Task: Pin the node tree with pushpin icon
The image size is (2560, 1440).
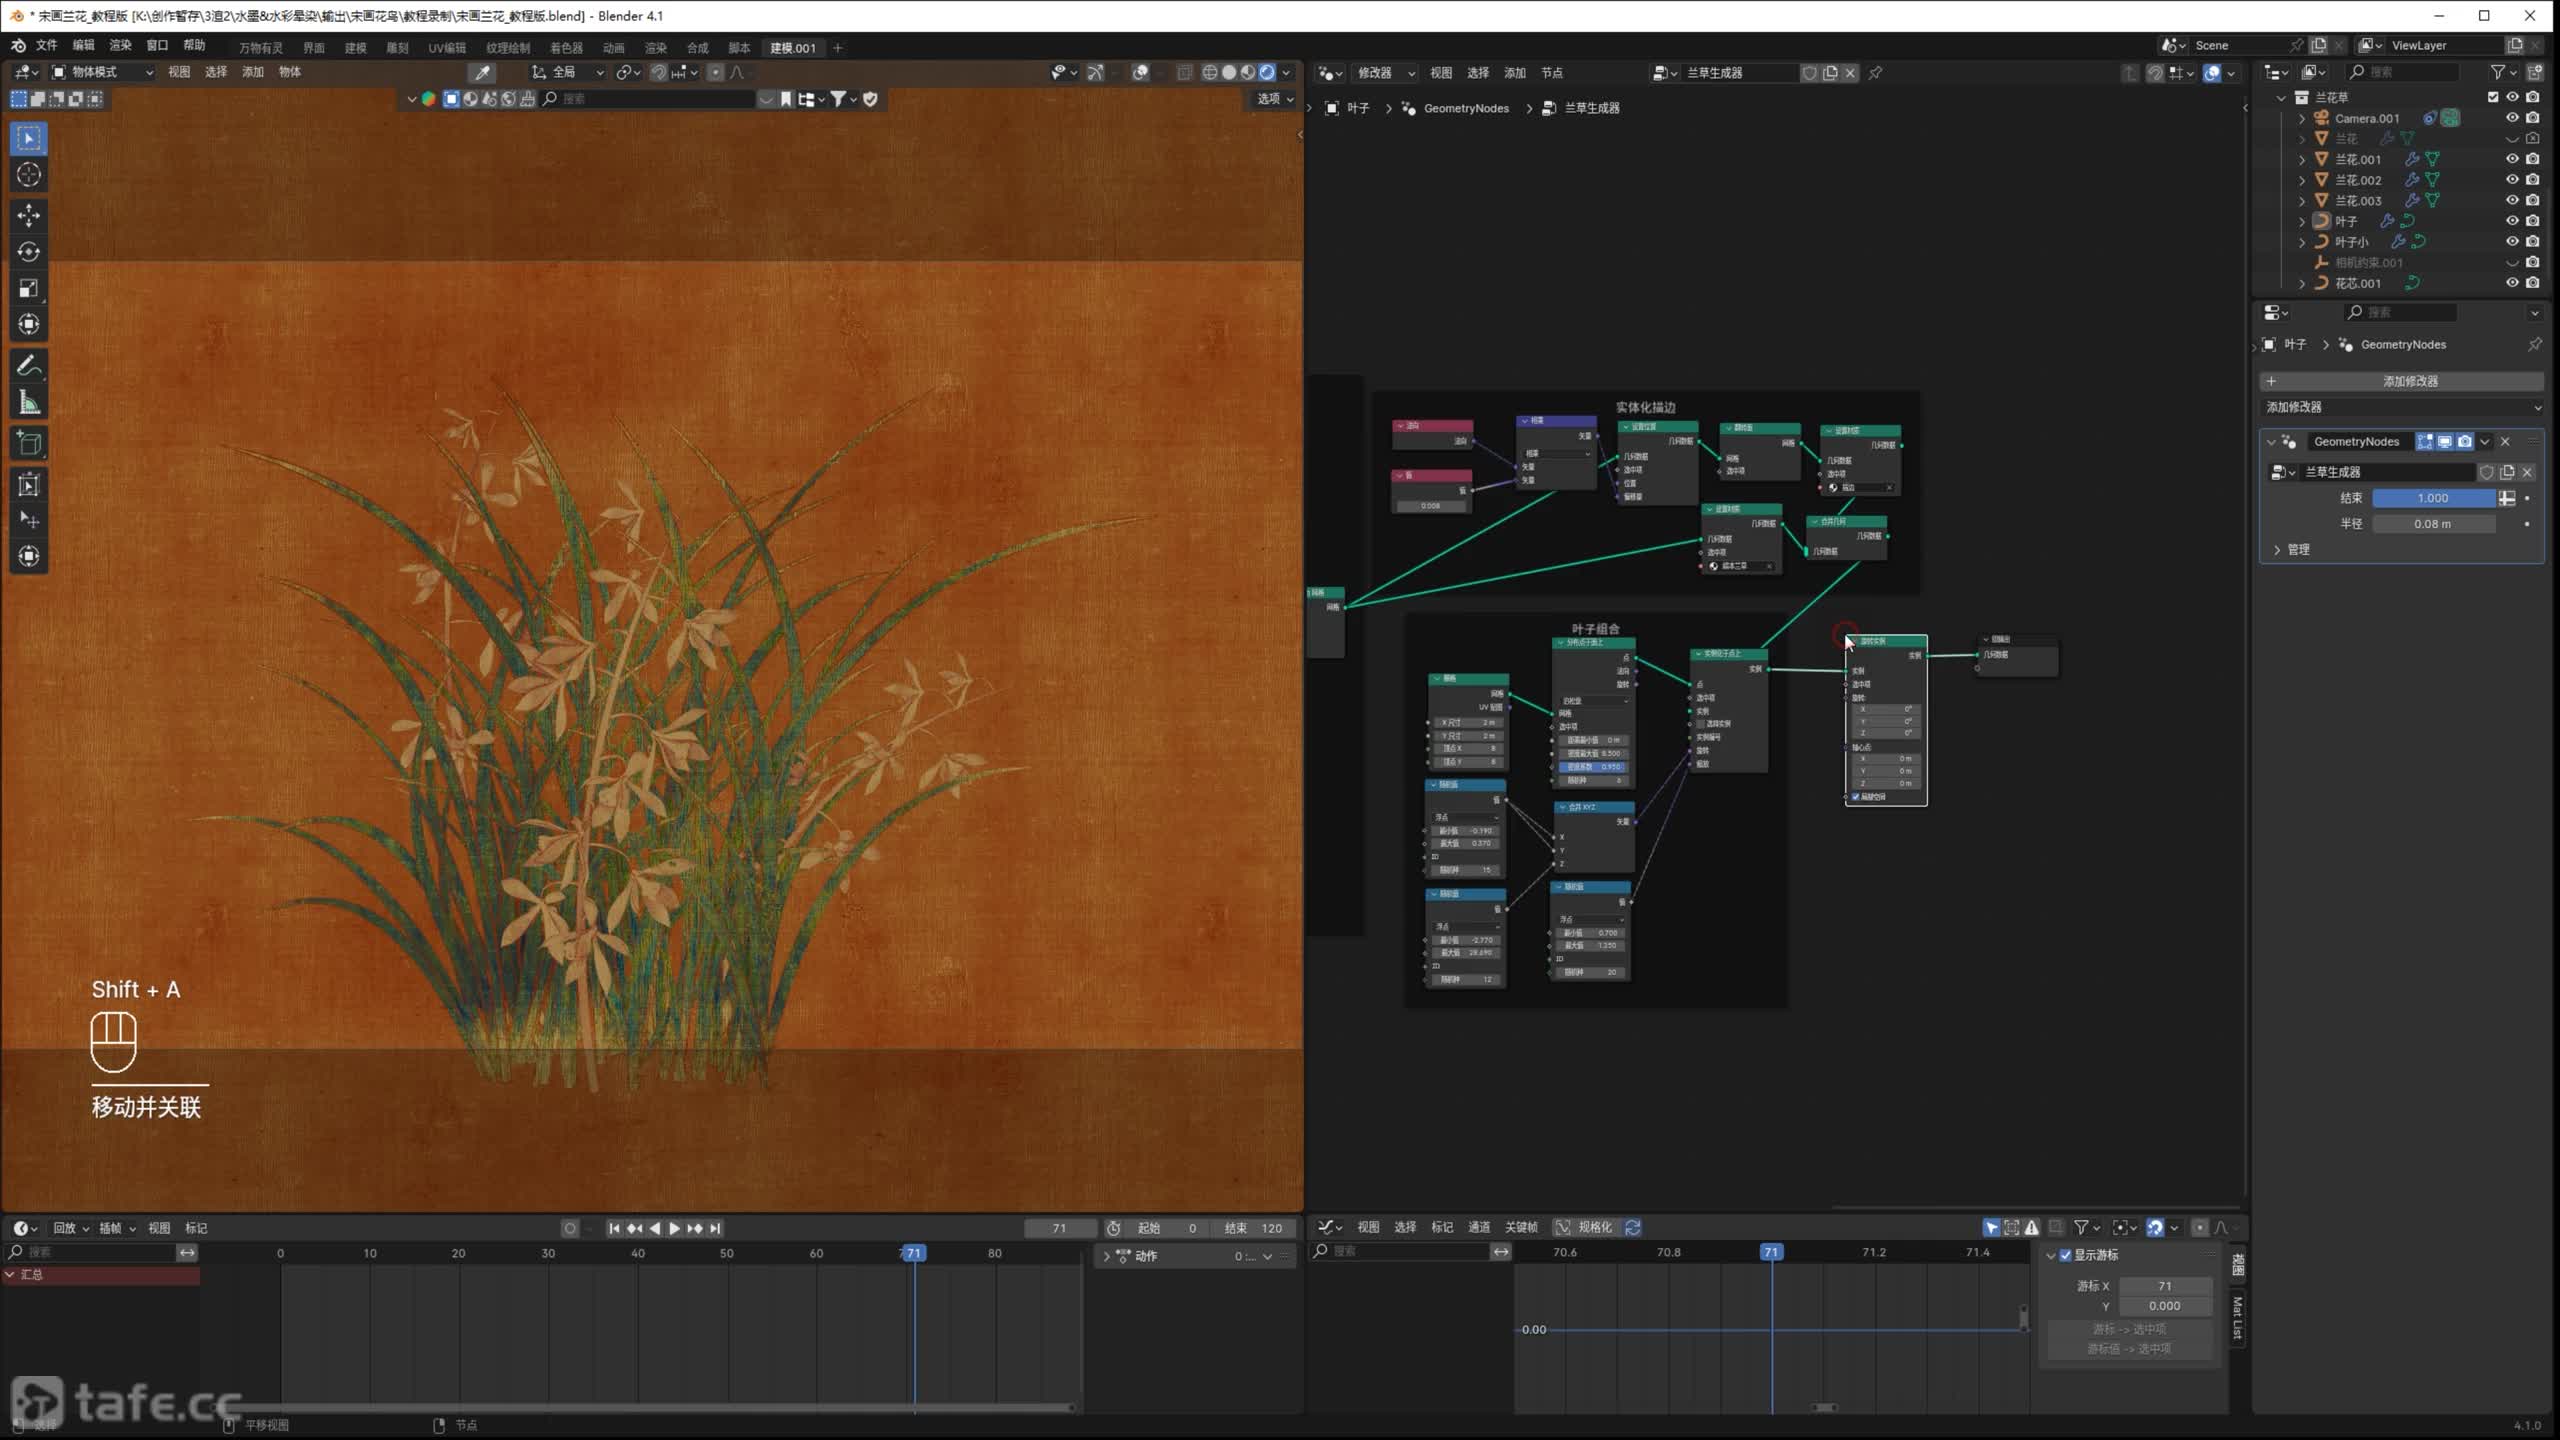Action: 1875,73
